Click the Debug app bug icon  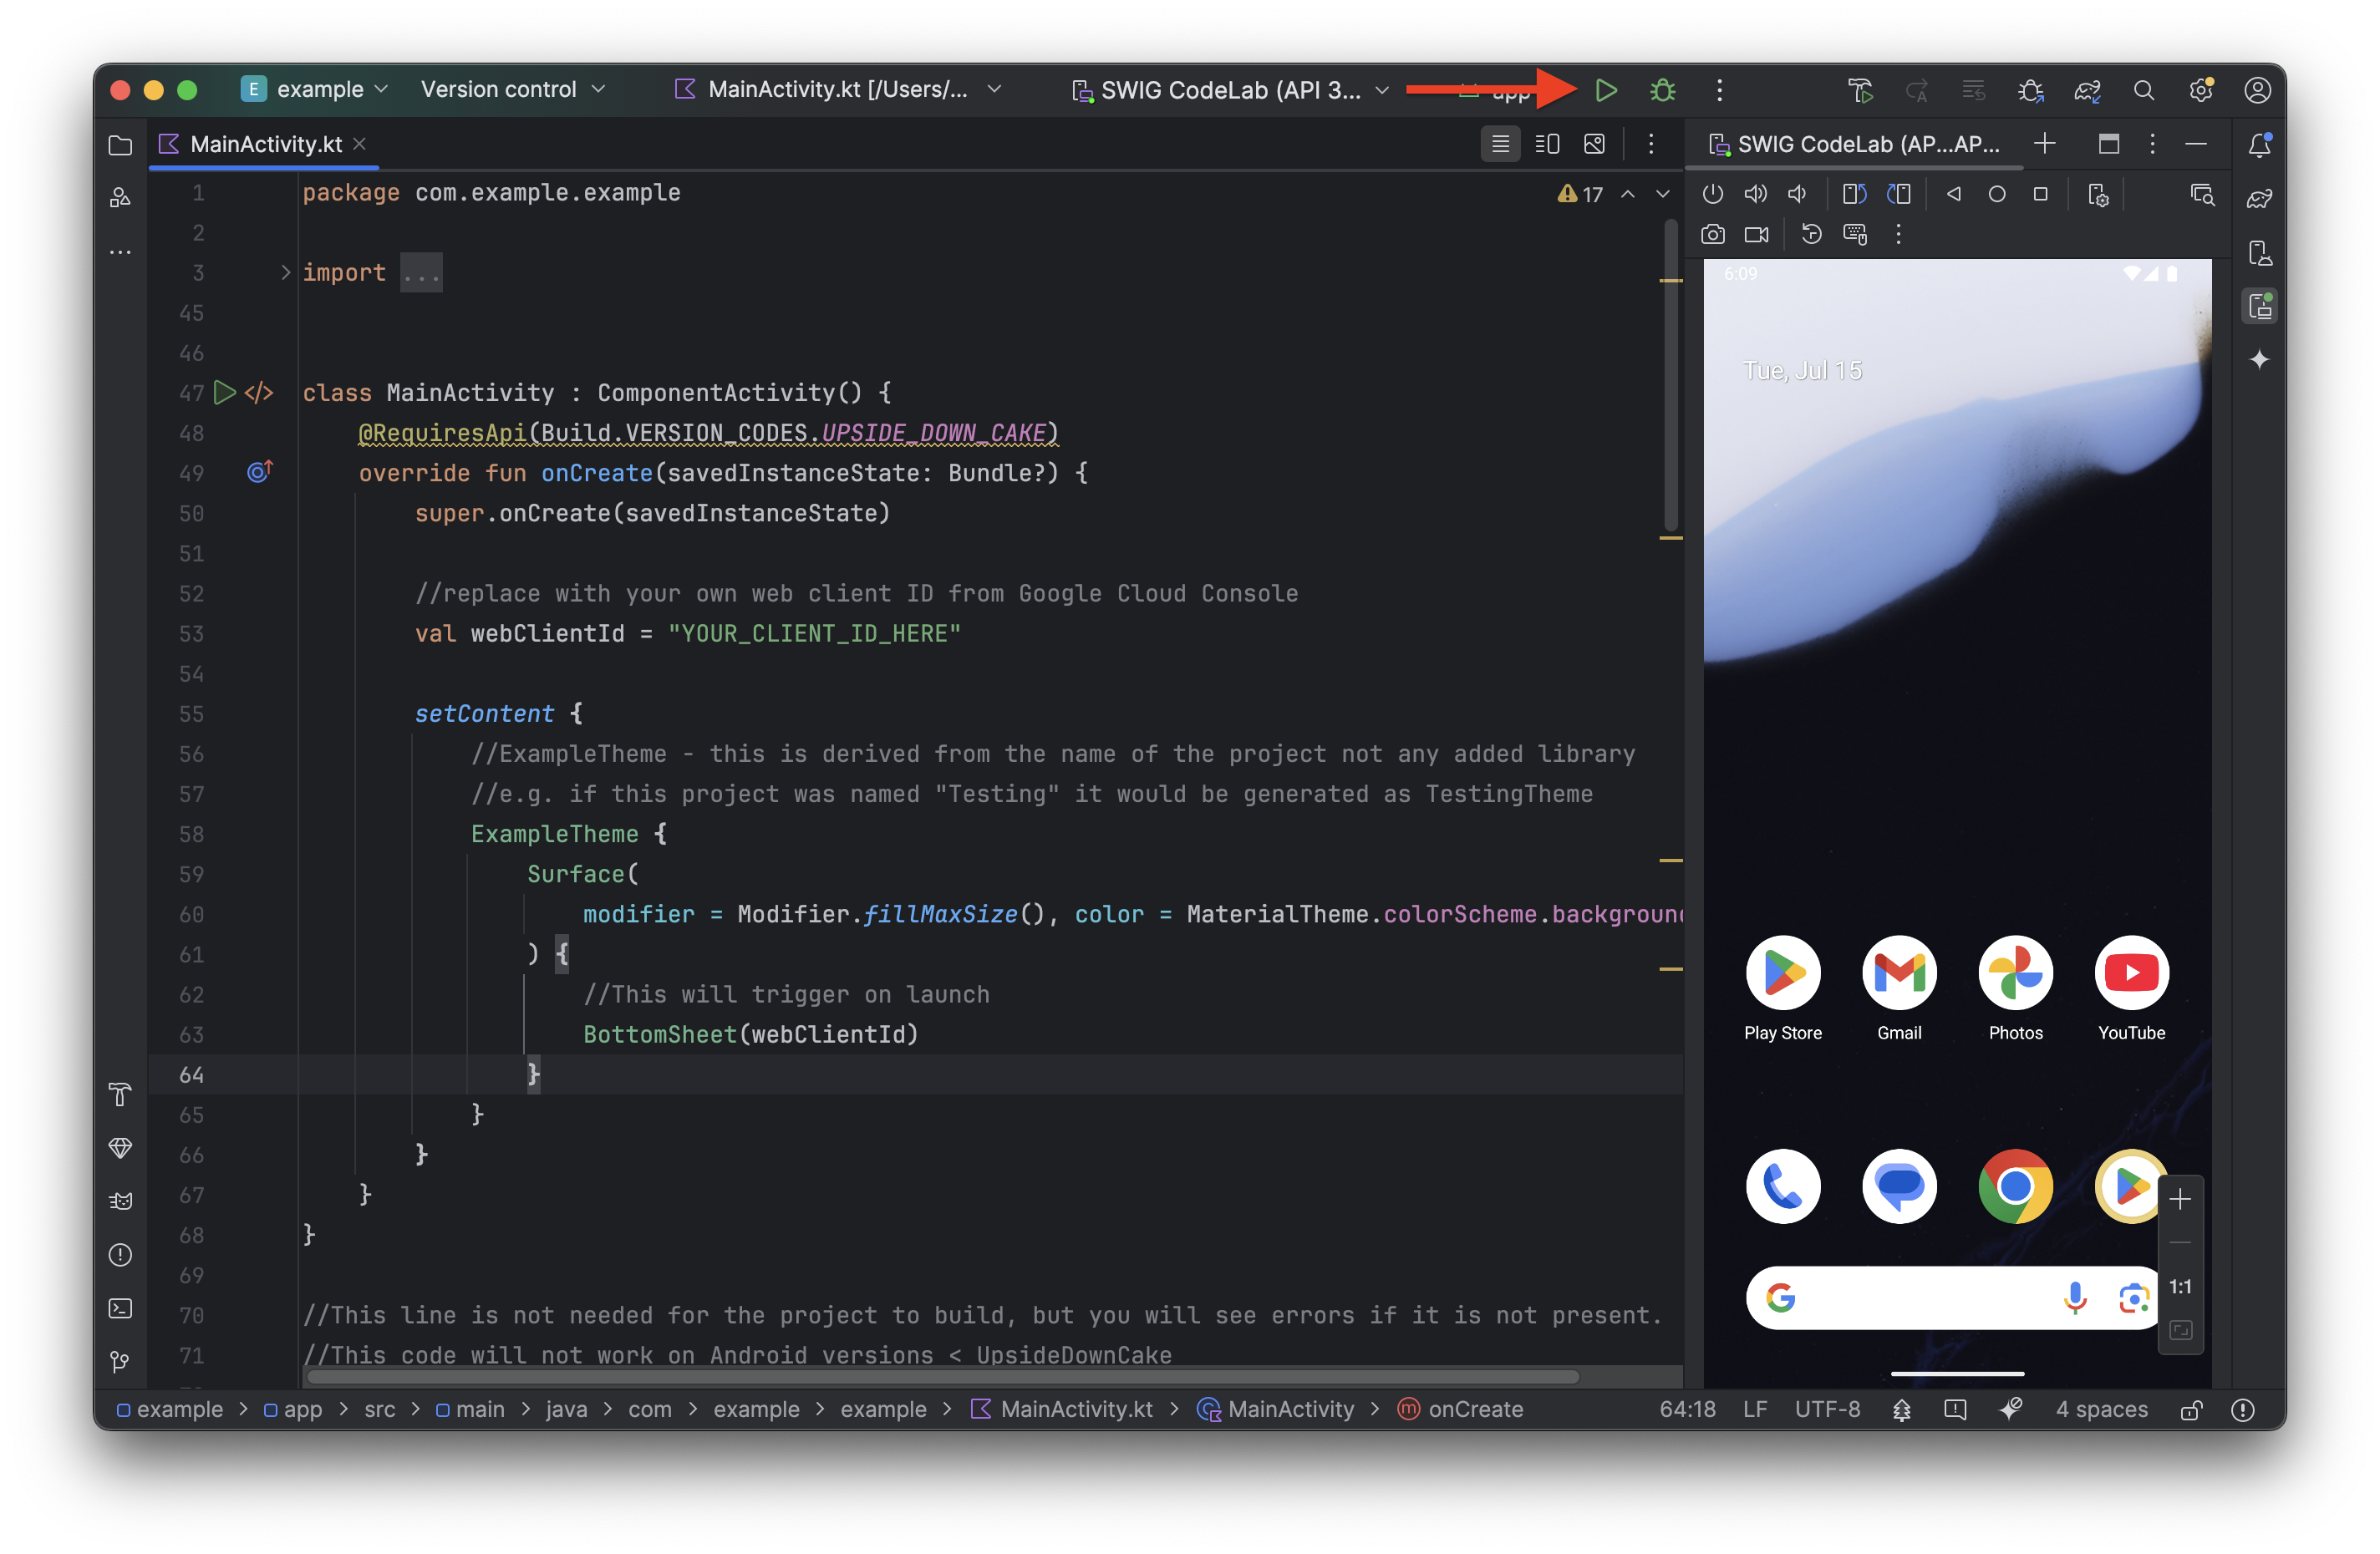[1662, 90]
